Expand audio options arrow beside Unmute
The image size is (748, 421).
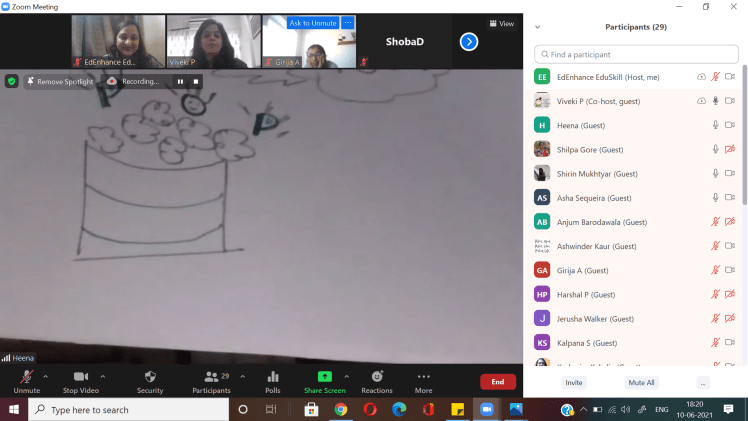(x=46, y=376)
